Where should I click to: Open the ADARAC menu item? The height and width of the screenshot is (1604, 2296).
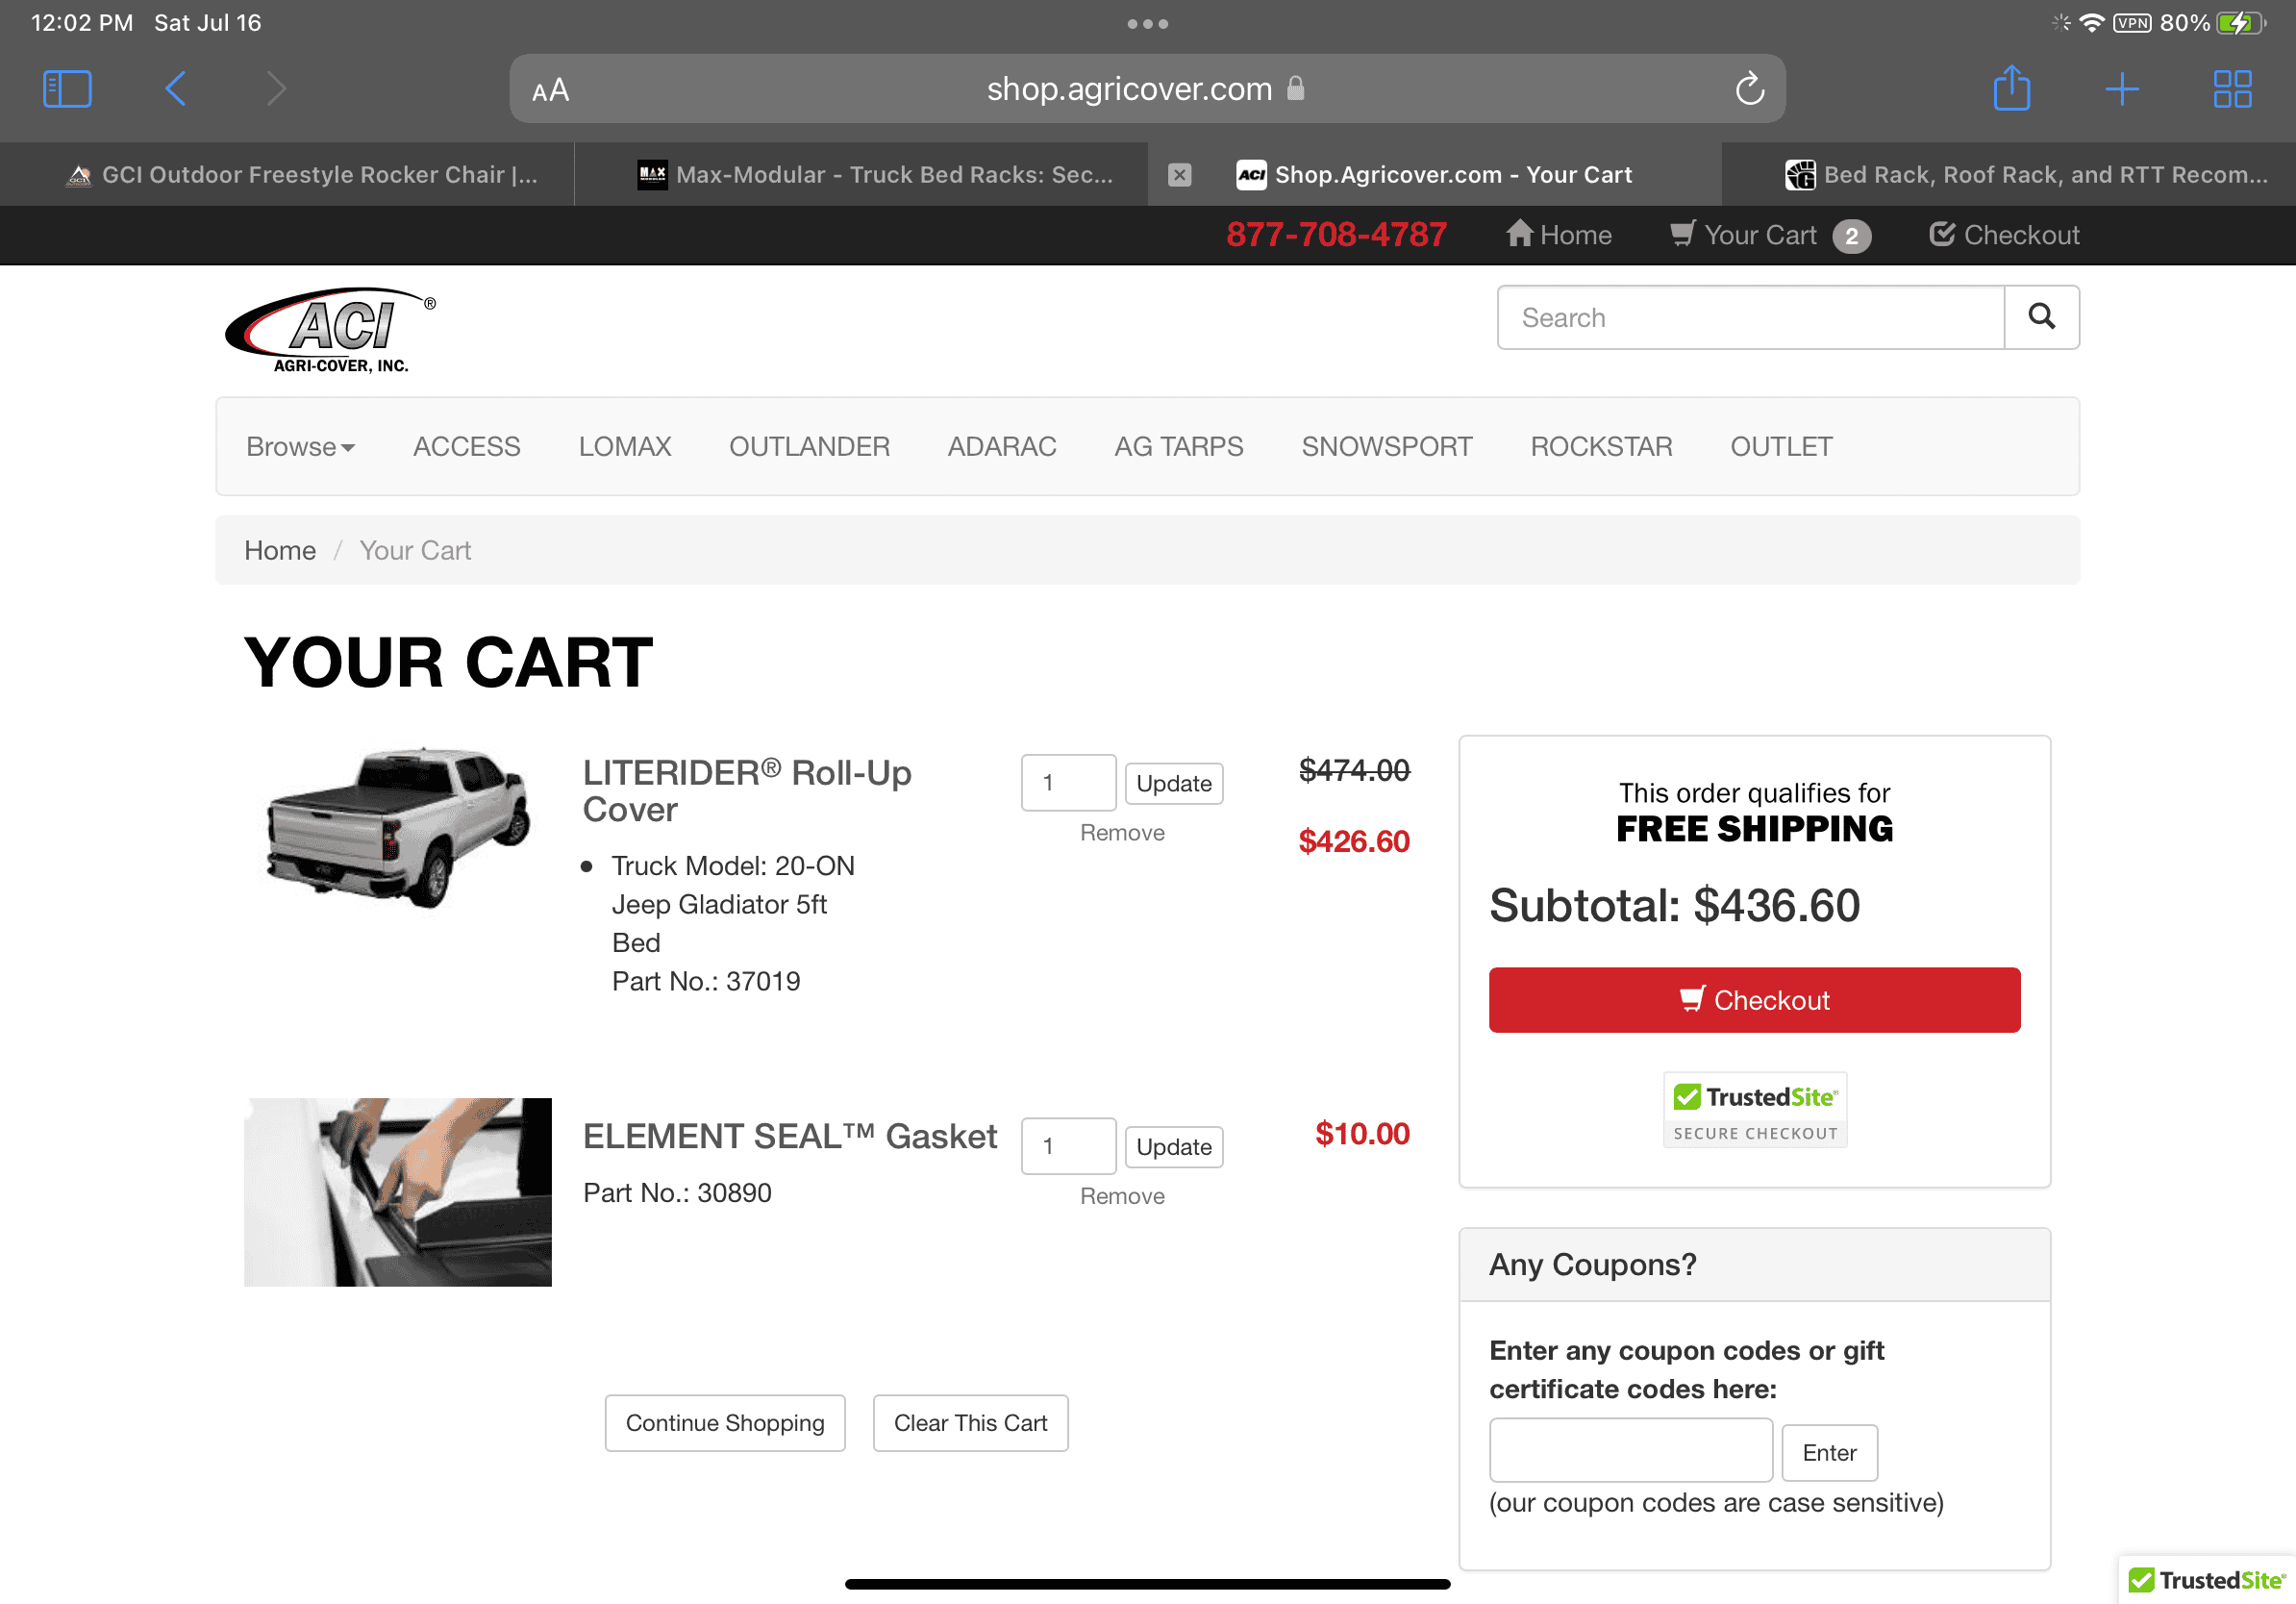(x=1002, y=446)
